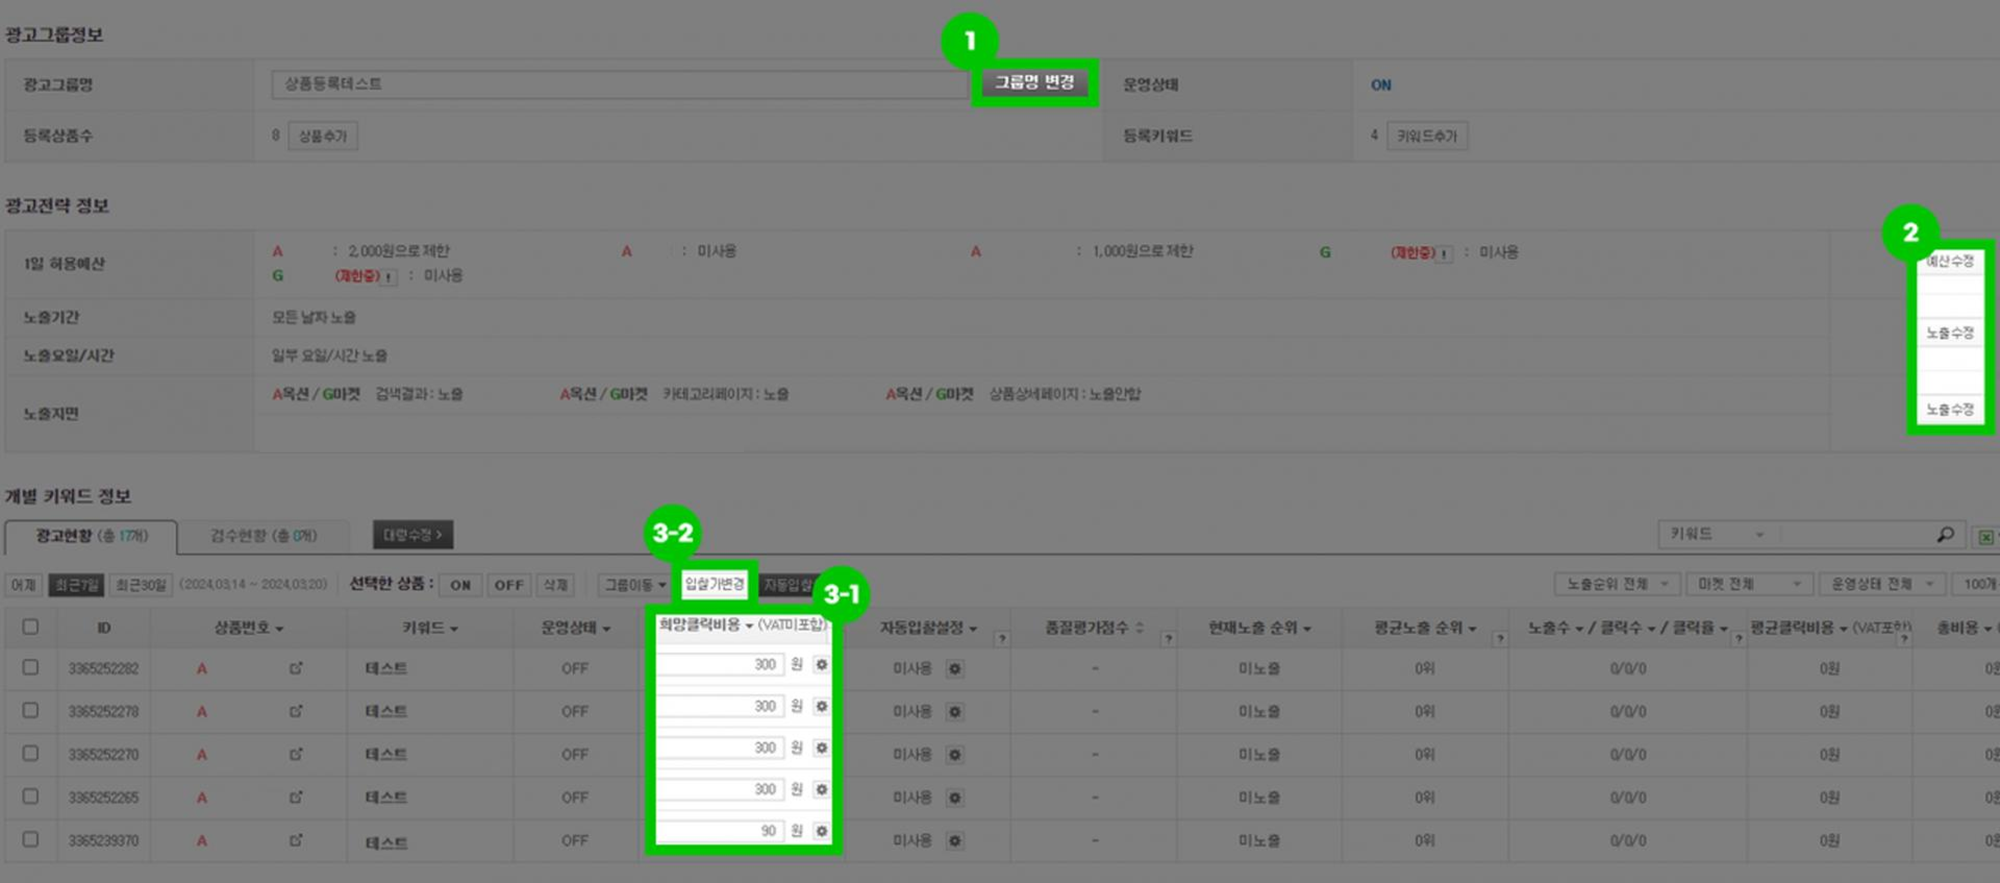Open bid settings gear for product 3365239370
Image resolution: width=2000 pixels, height=883 pixels.
[x=821, y=831]
